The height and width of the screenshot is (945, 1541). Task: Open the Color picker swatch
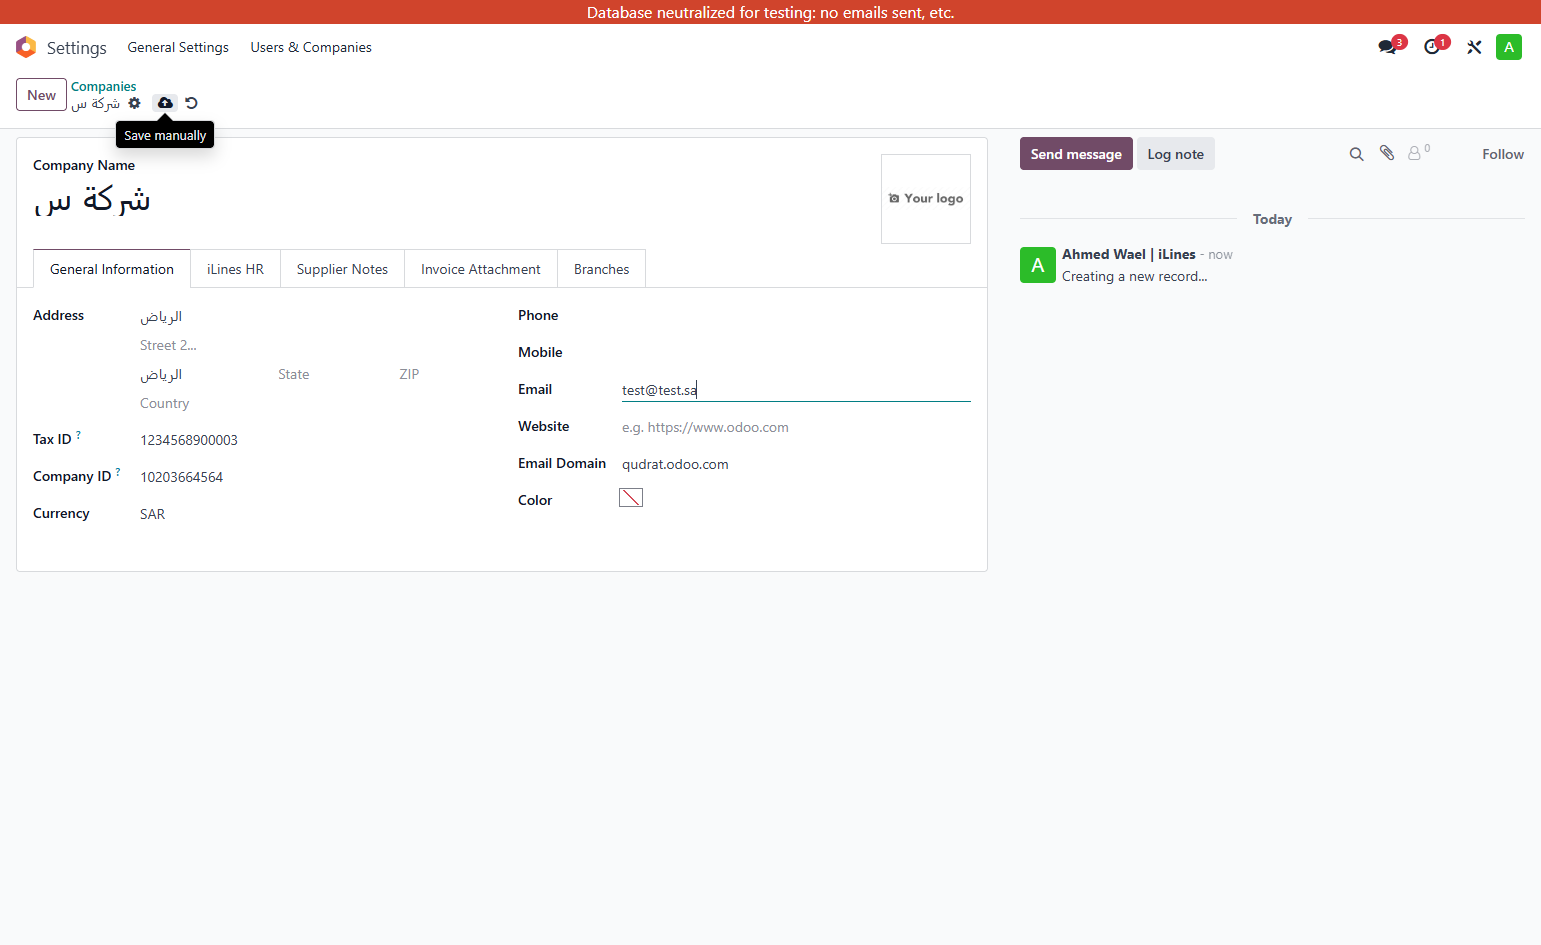pyautogui.click(x=631, y=498)
